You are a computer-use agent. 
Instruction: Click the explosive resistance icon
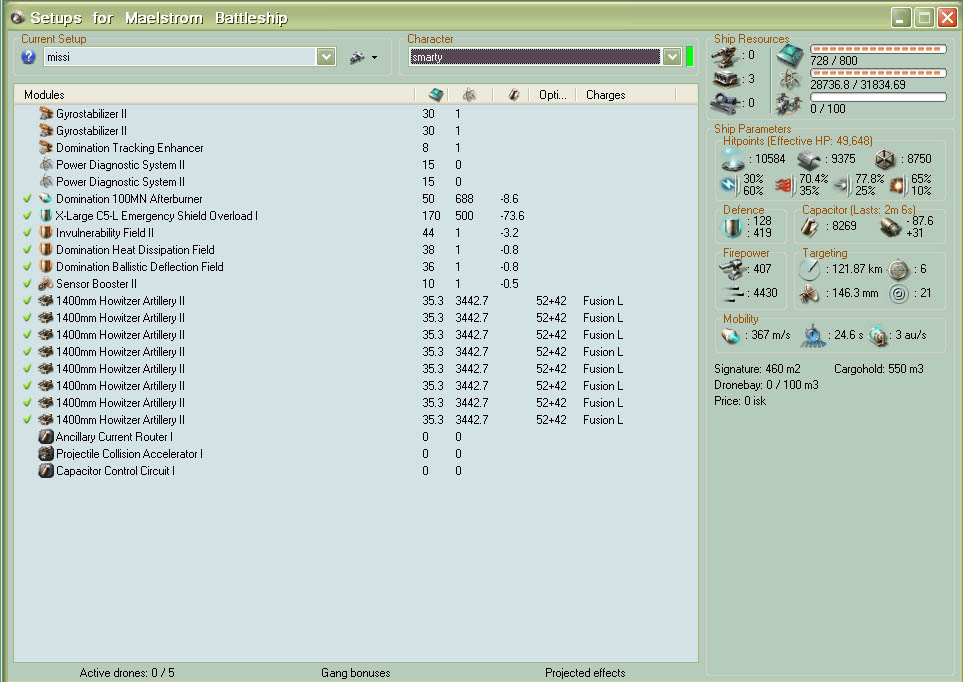tap(898, 185)
